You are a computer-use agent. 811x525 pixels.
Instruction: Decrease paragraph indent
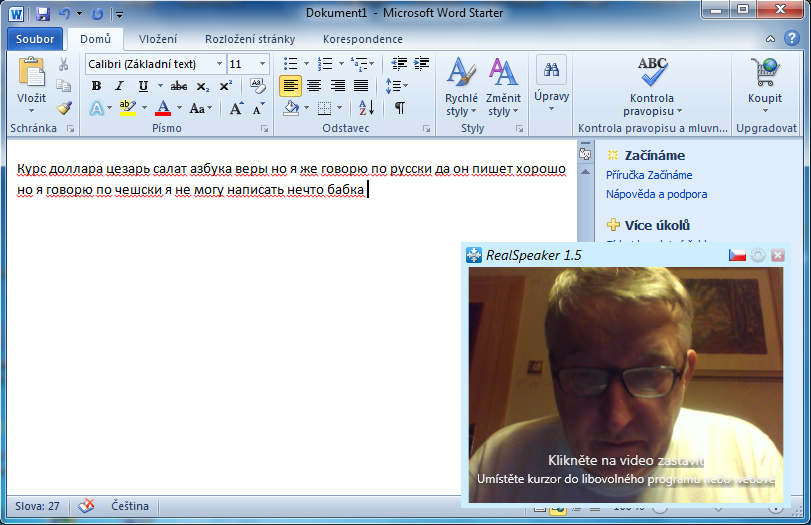(399, 64)
